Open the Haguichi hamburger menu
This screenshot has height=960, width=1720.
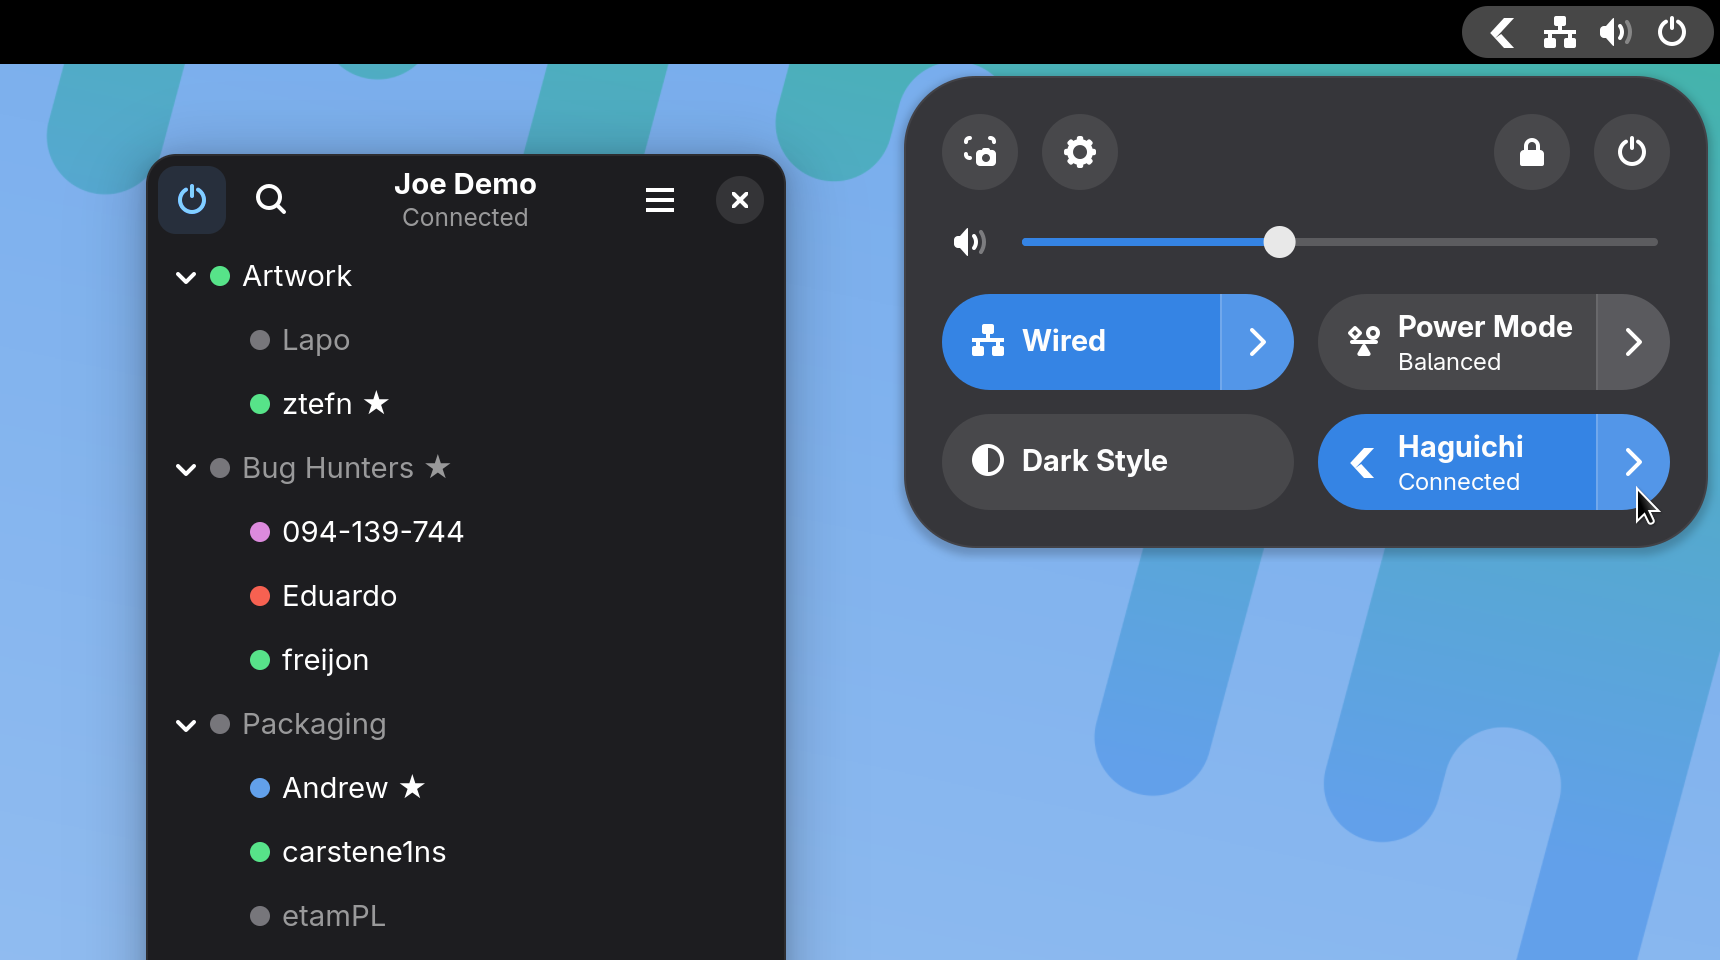(660, 200)
